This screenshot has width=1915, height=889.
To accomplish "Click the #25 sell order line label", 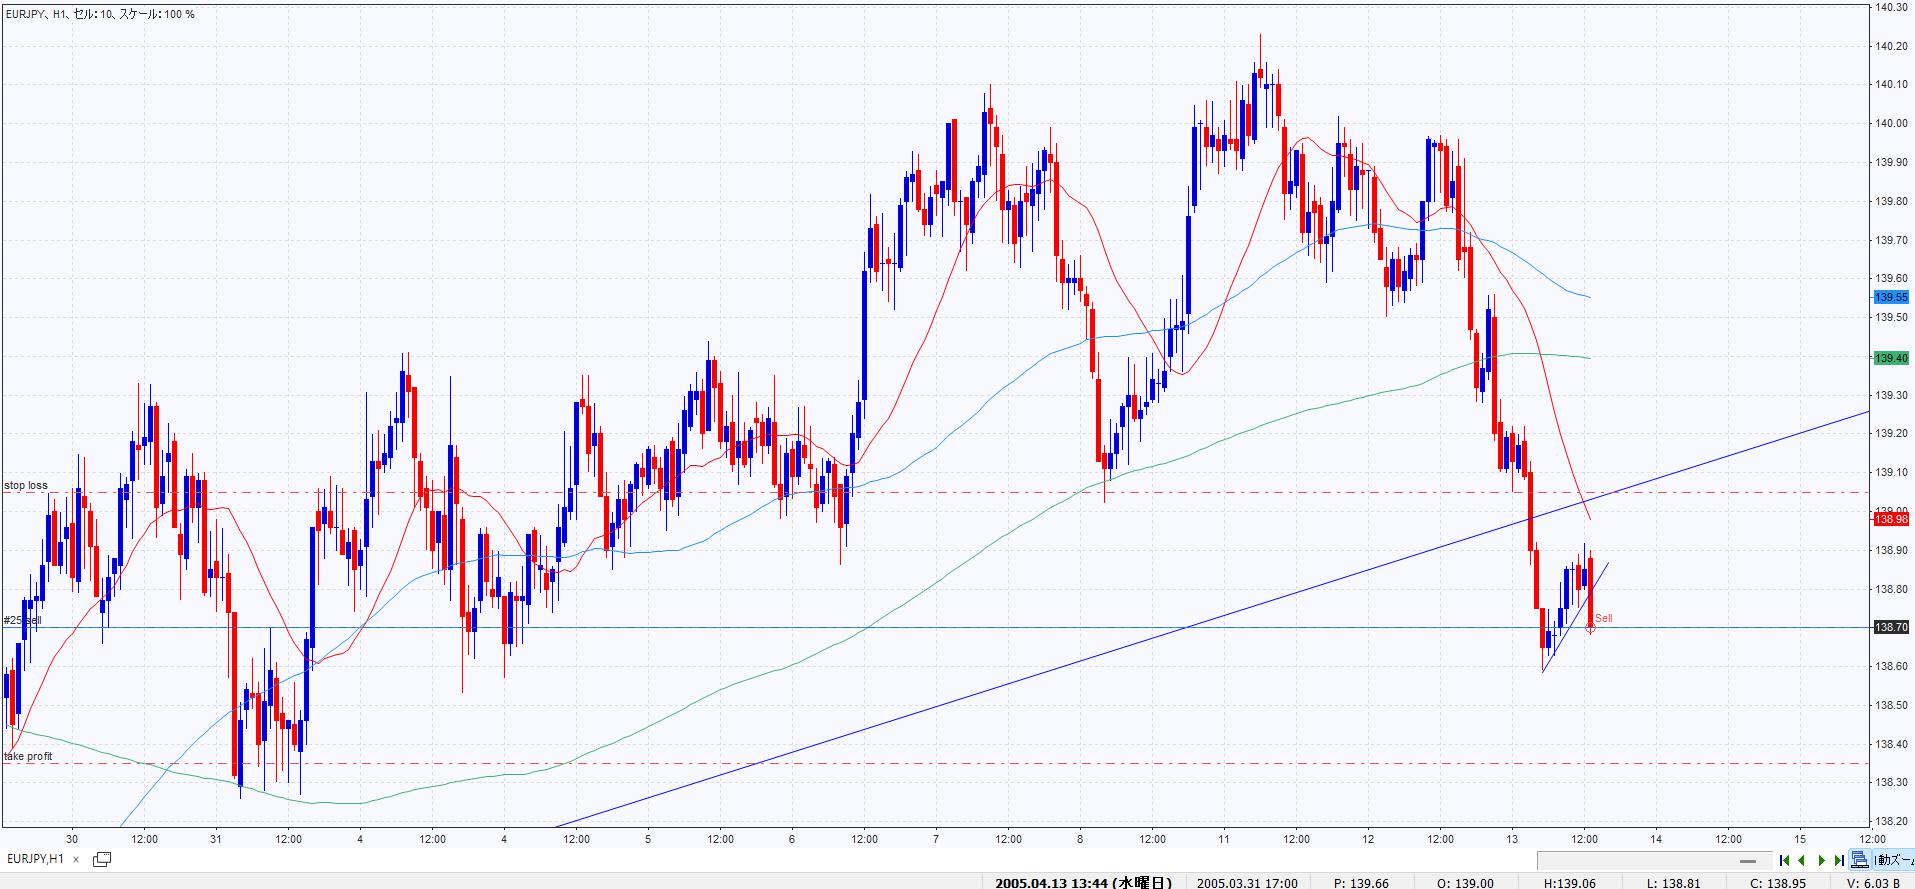I will point(22,621).
